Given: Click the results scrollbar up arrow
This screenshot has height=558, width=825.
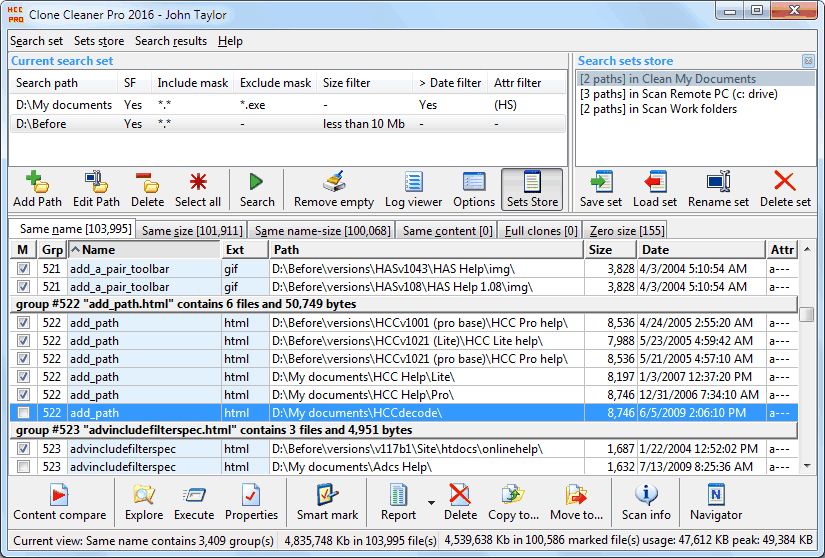Looking at the screenshot, I should 806,248.
